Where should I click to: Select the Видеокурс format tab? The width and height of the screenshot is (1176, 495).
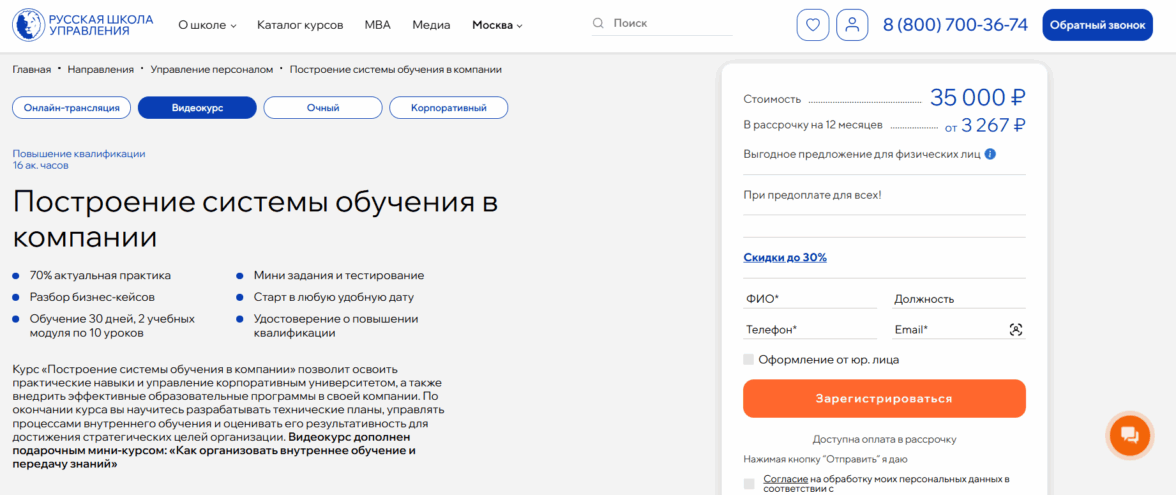[197, 108]
